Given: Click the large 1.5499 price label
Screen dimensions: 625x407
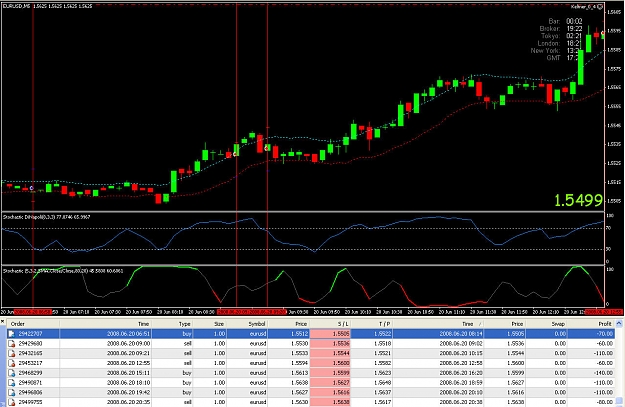Looking at the screenshot, I should click(x=578, y=201).
